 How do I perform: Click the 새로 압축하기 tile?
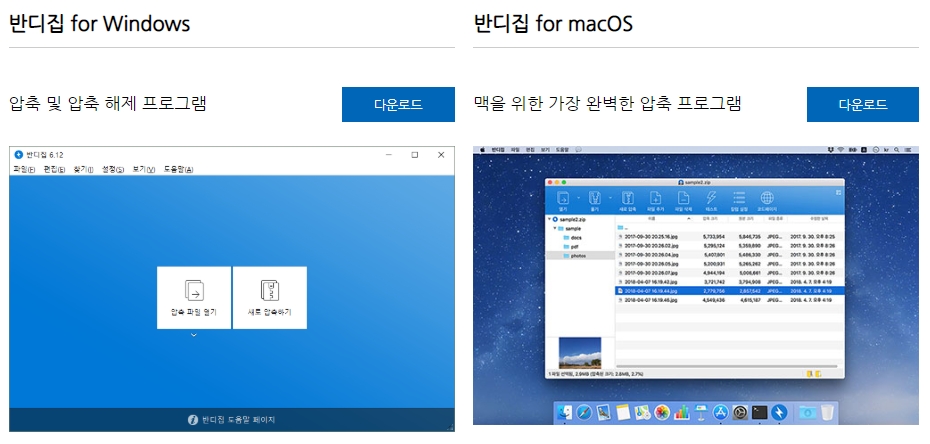tap(270, 298)
